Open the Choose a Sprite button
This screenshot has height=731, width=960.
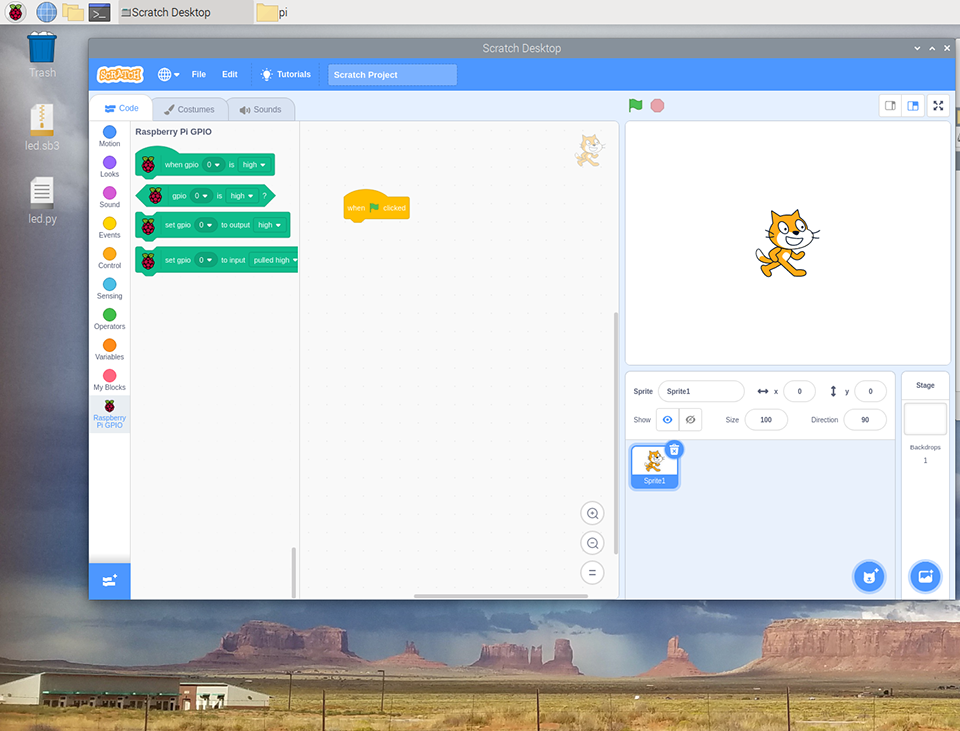click(x=869, y=576)
